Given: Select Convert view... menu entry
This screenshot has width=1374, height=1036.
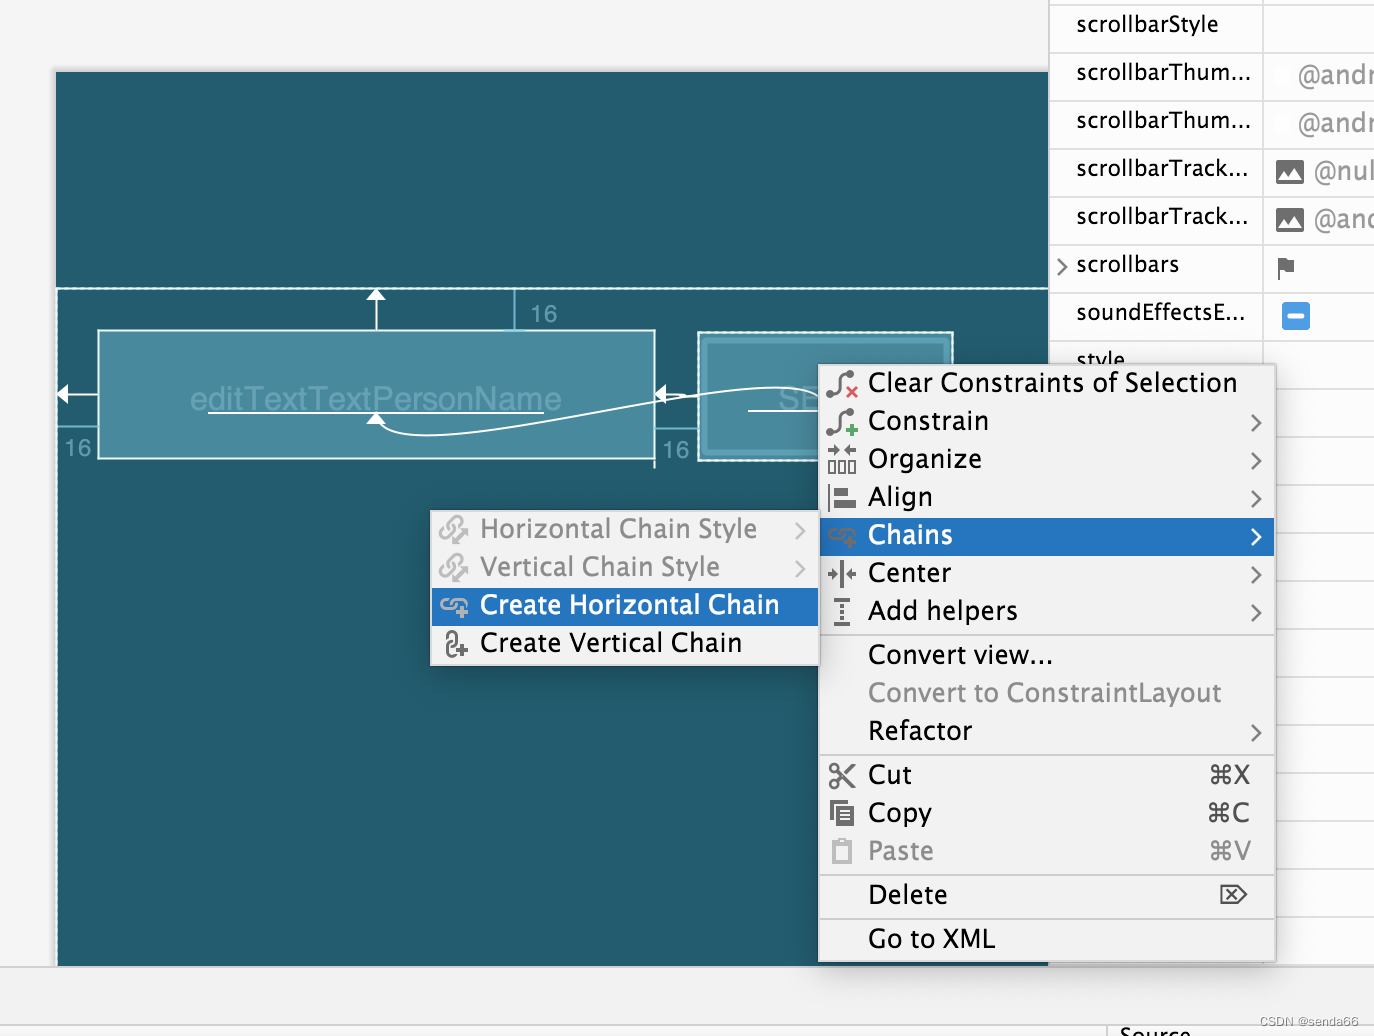Looking at the screenshot, I should [1047, 655].
